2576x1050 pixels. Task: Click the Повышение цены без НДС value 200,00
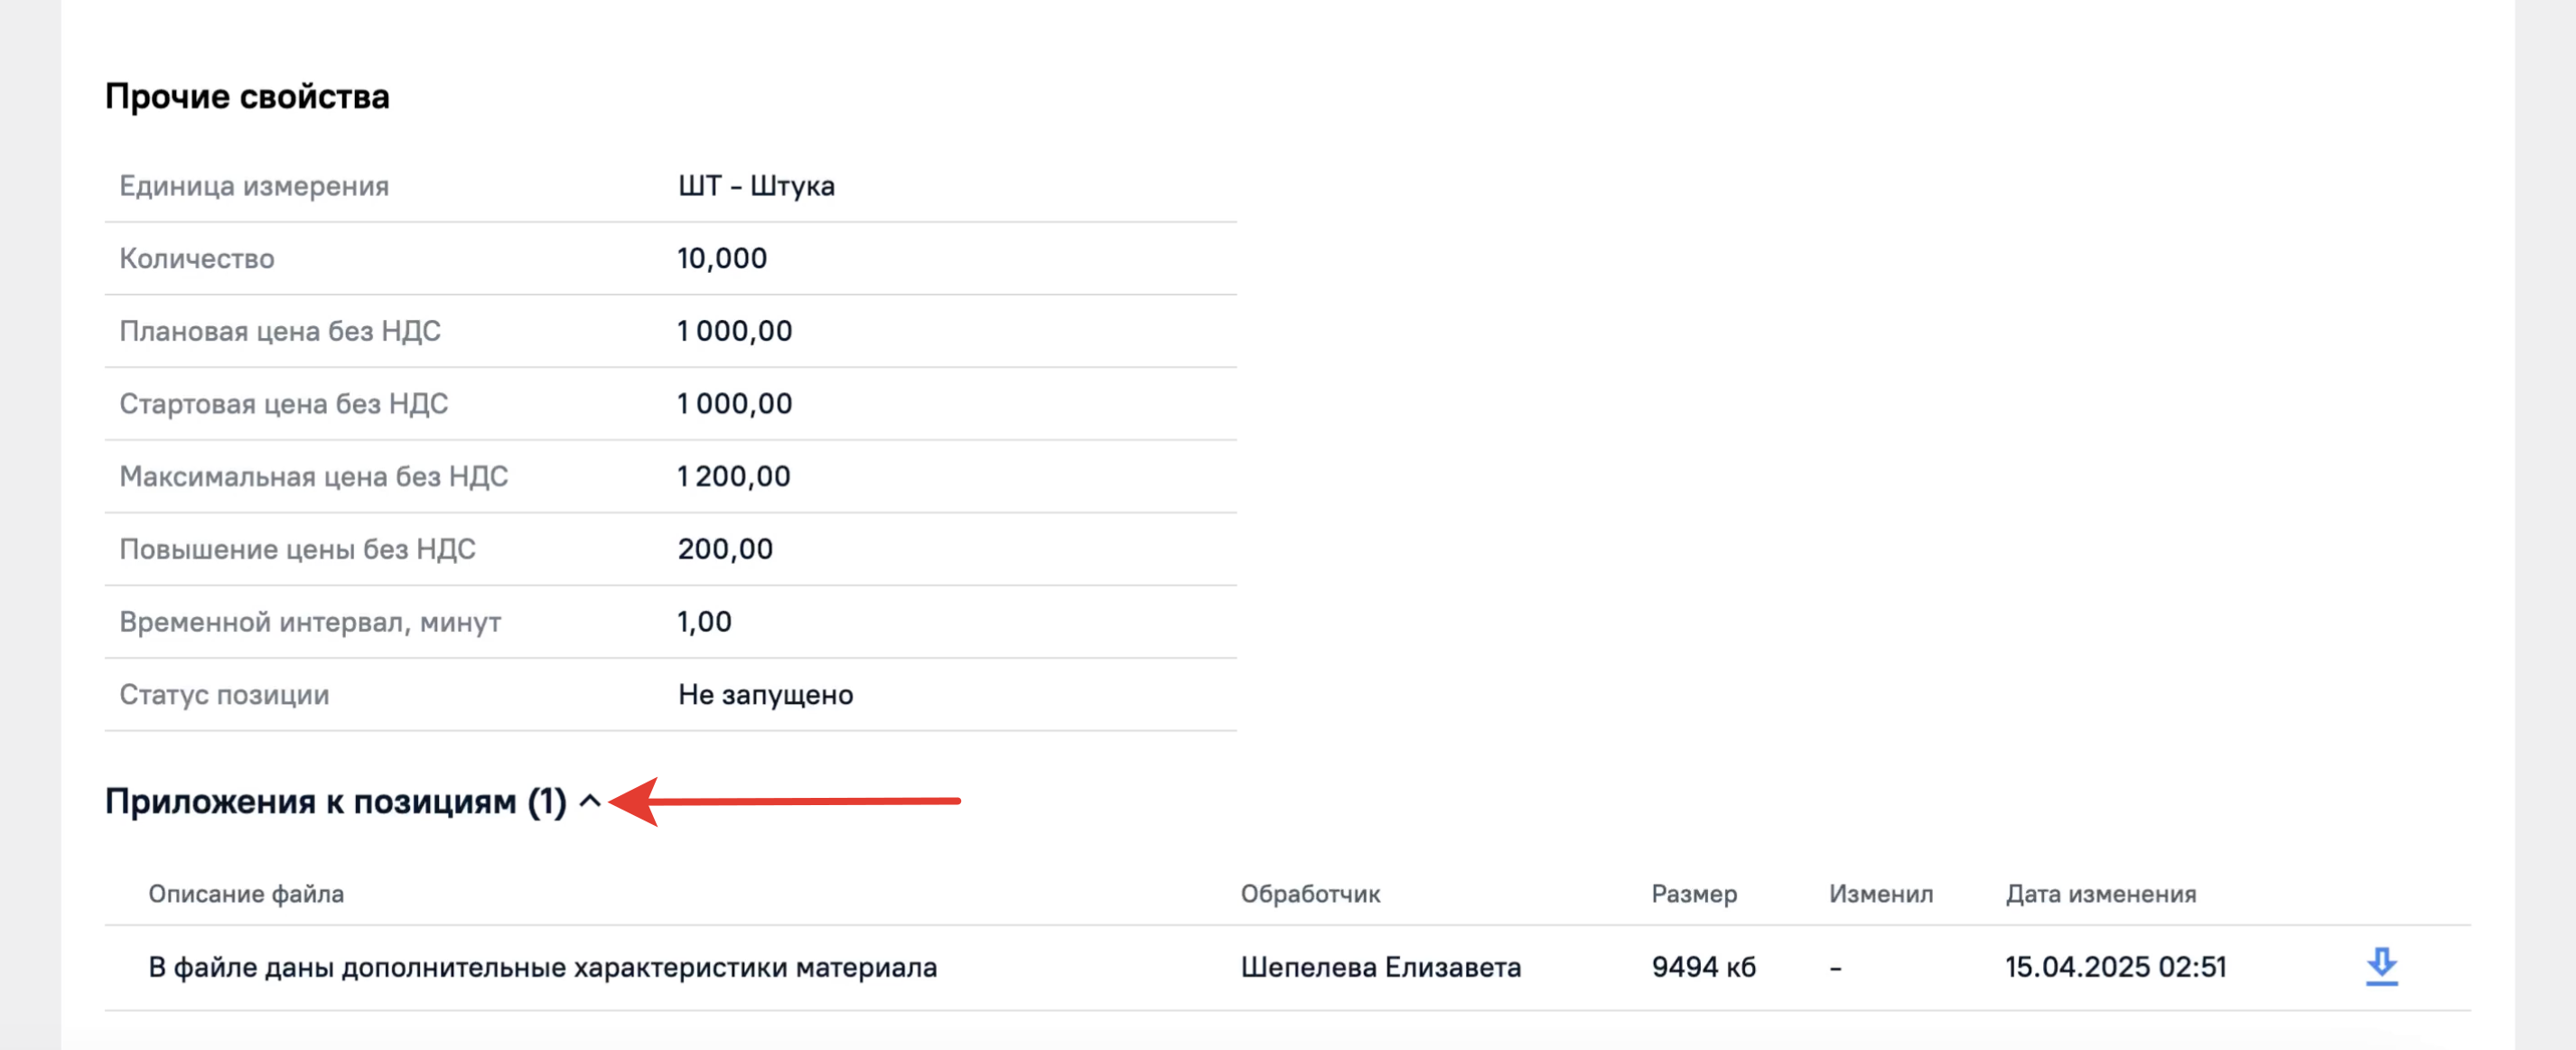click(725, 549)
